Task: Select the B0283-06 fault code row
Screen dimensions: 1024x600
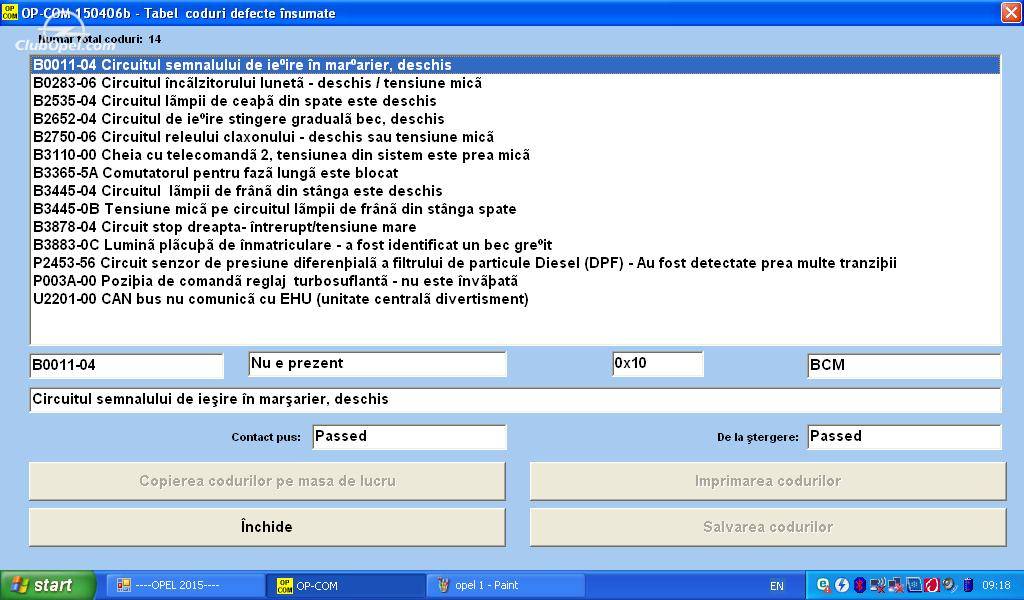Action: (515, 83)
